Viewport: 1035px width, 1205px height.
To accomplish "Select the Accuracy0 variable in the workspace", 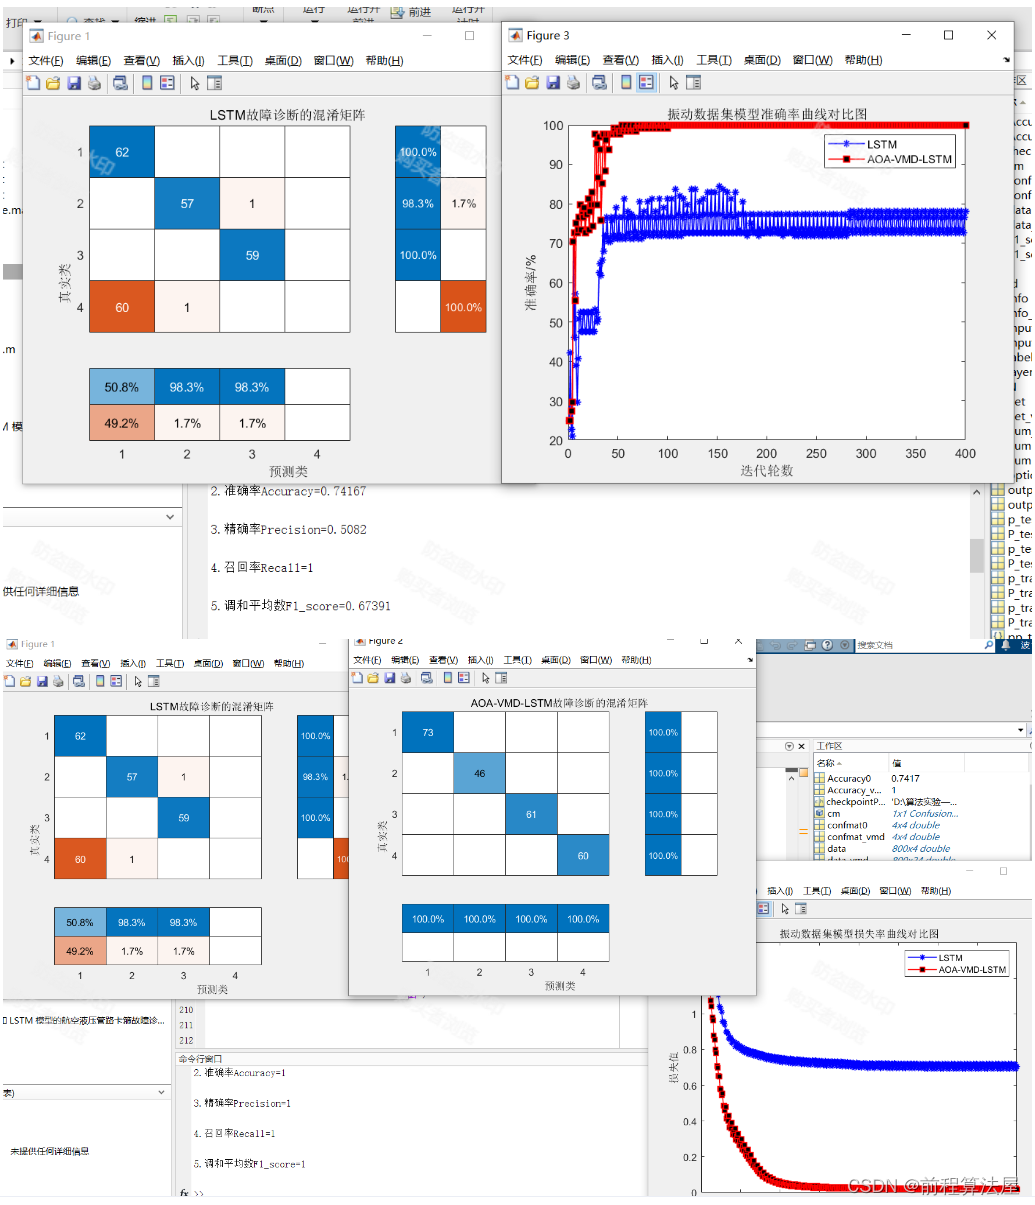I will tap(852, 778).
